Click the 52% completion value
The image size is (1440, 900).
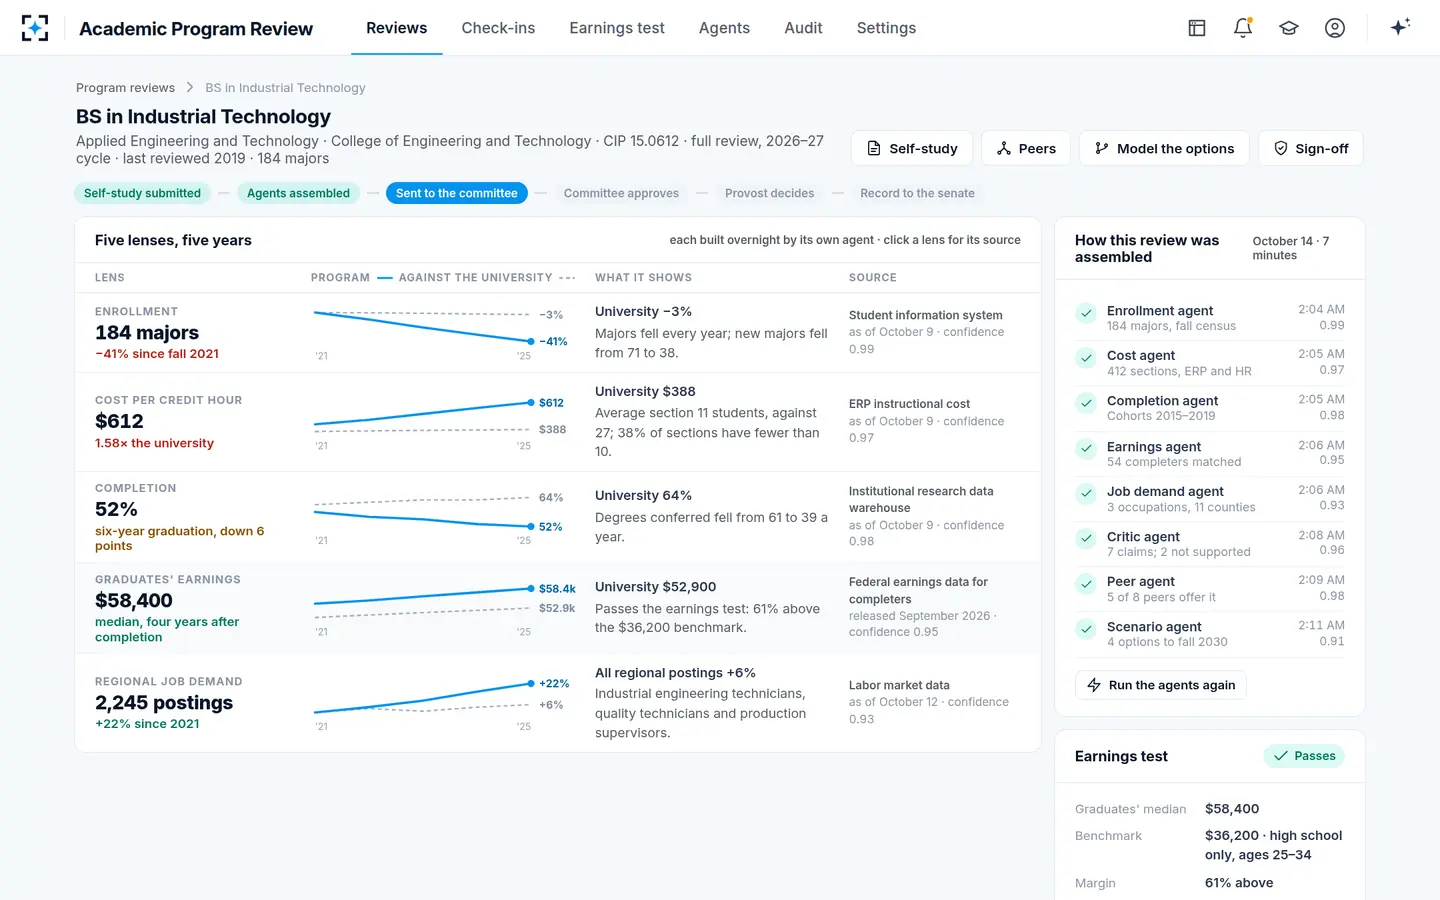coord(116,510)
